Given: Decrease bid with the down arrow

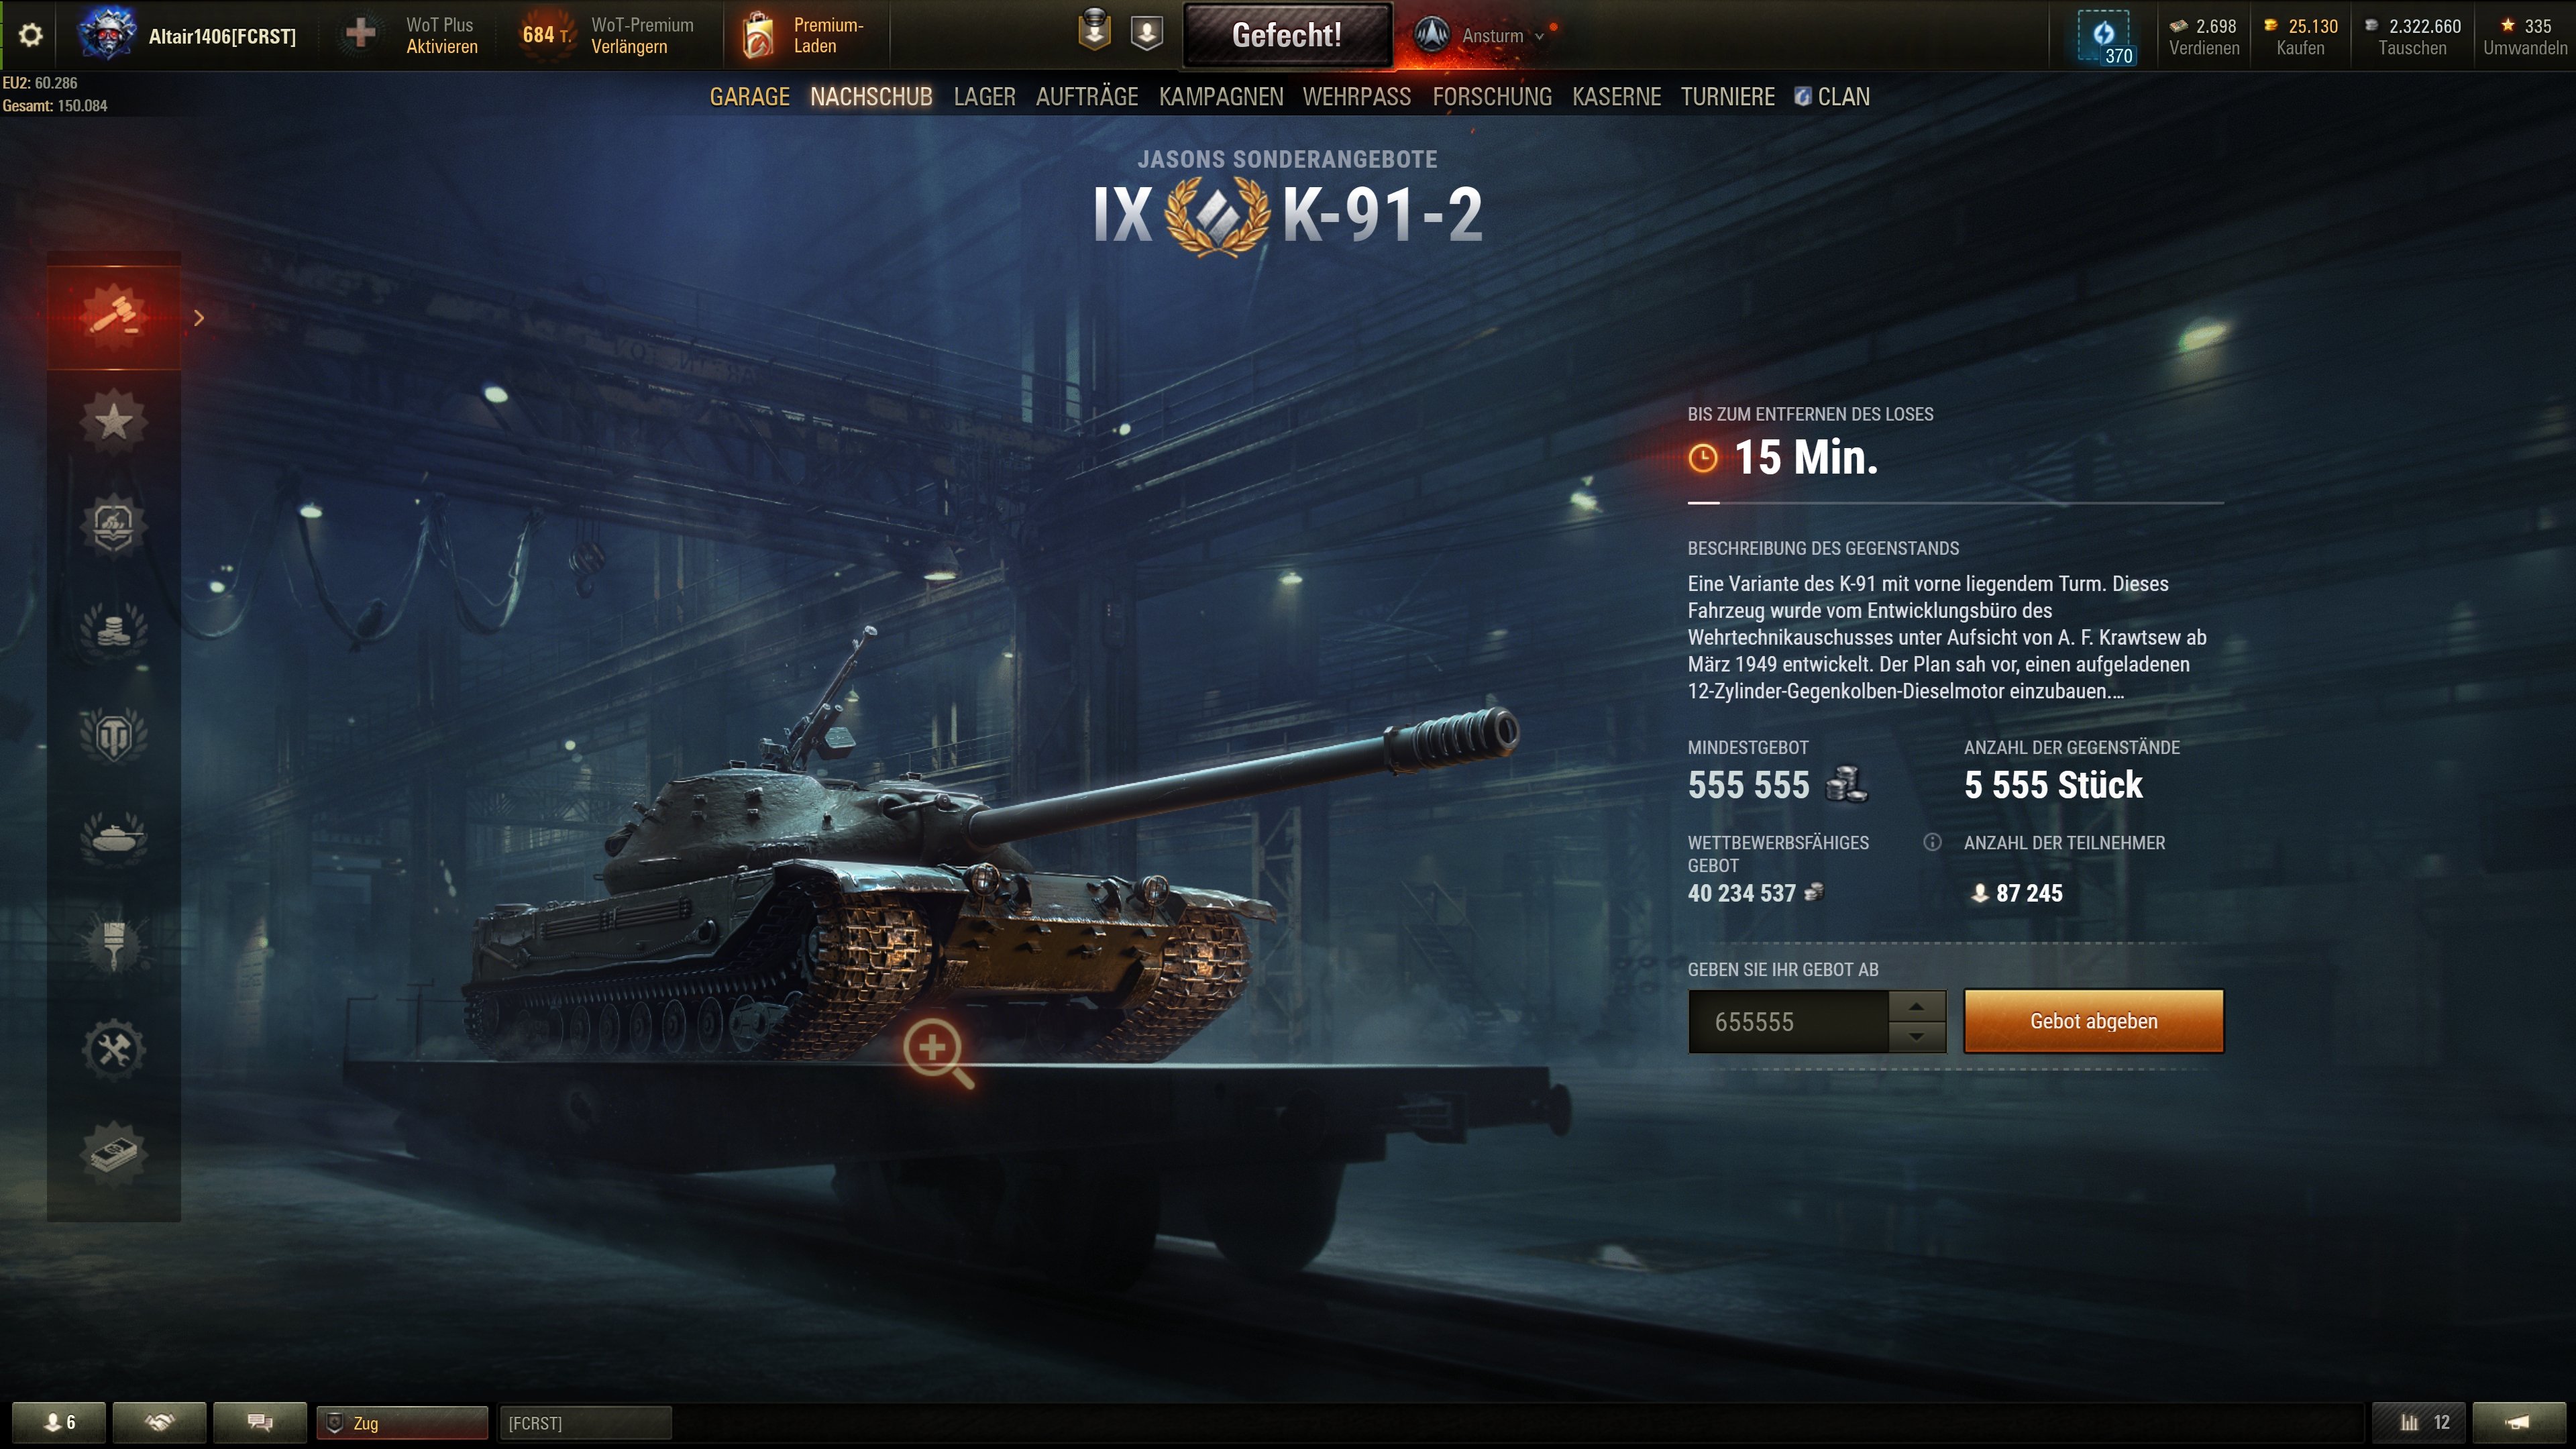Looking at the screenshot, I should 1916,1037.
